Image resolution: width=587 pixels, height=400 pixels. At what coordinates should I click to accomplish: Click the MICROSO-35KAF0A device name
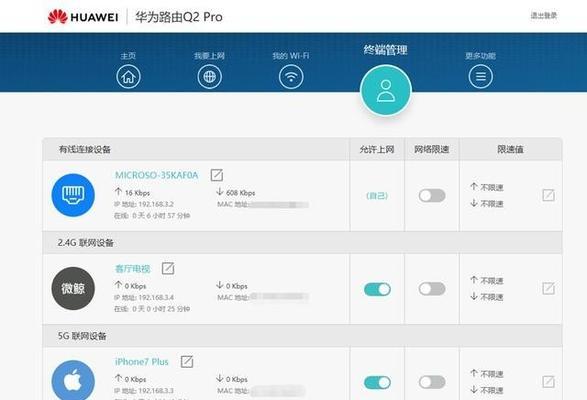tap(156, 175)
